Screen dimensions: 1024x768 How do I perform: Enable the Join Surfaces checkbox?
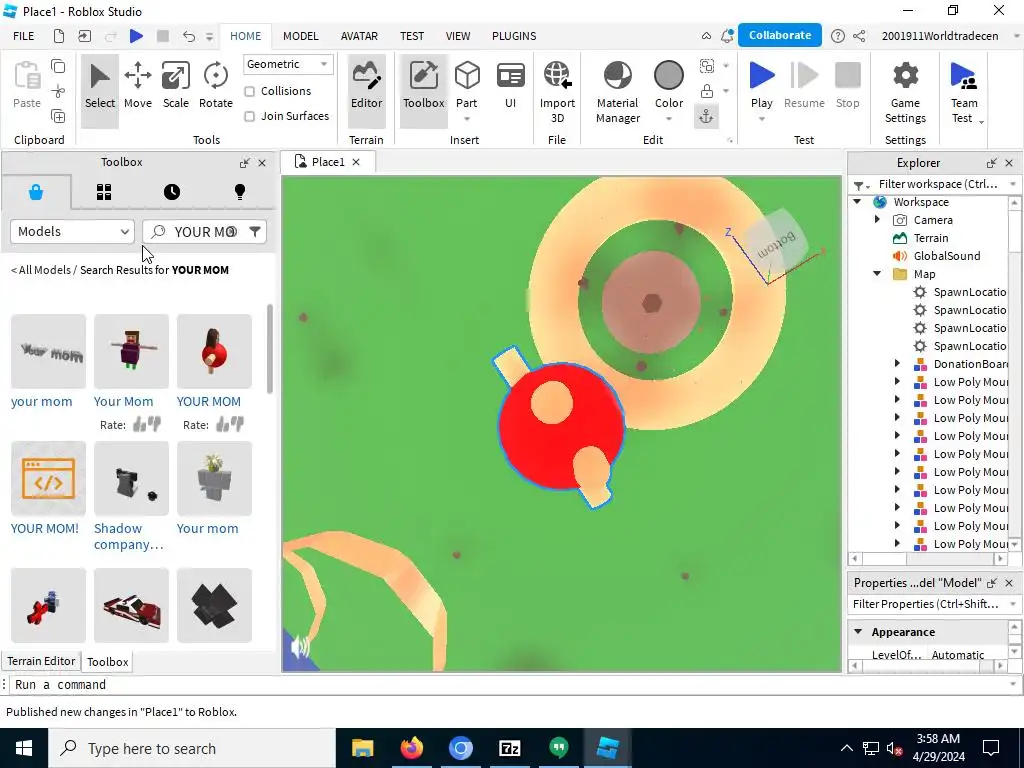point(249,116)
